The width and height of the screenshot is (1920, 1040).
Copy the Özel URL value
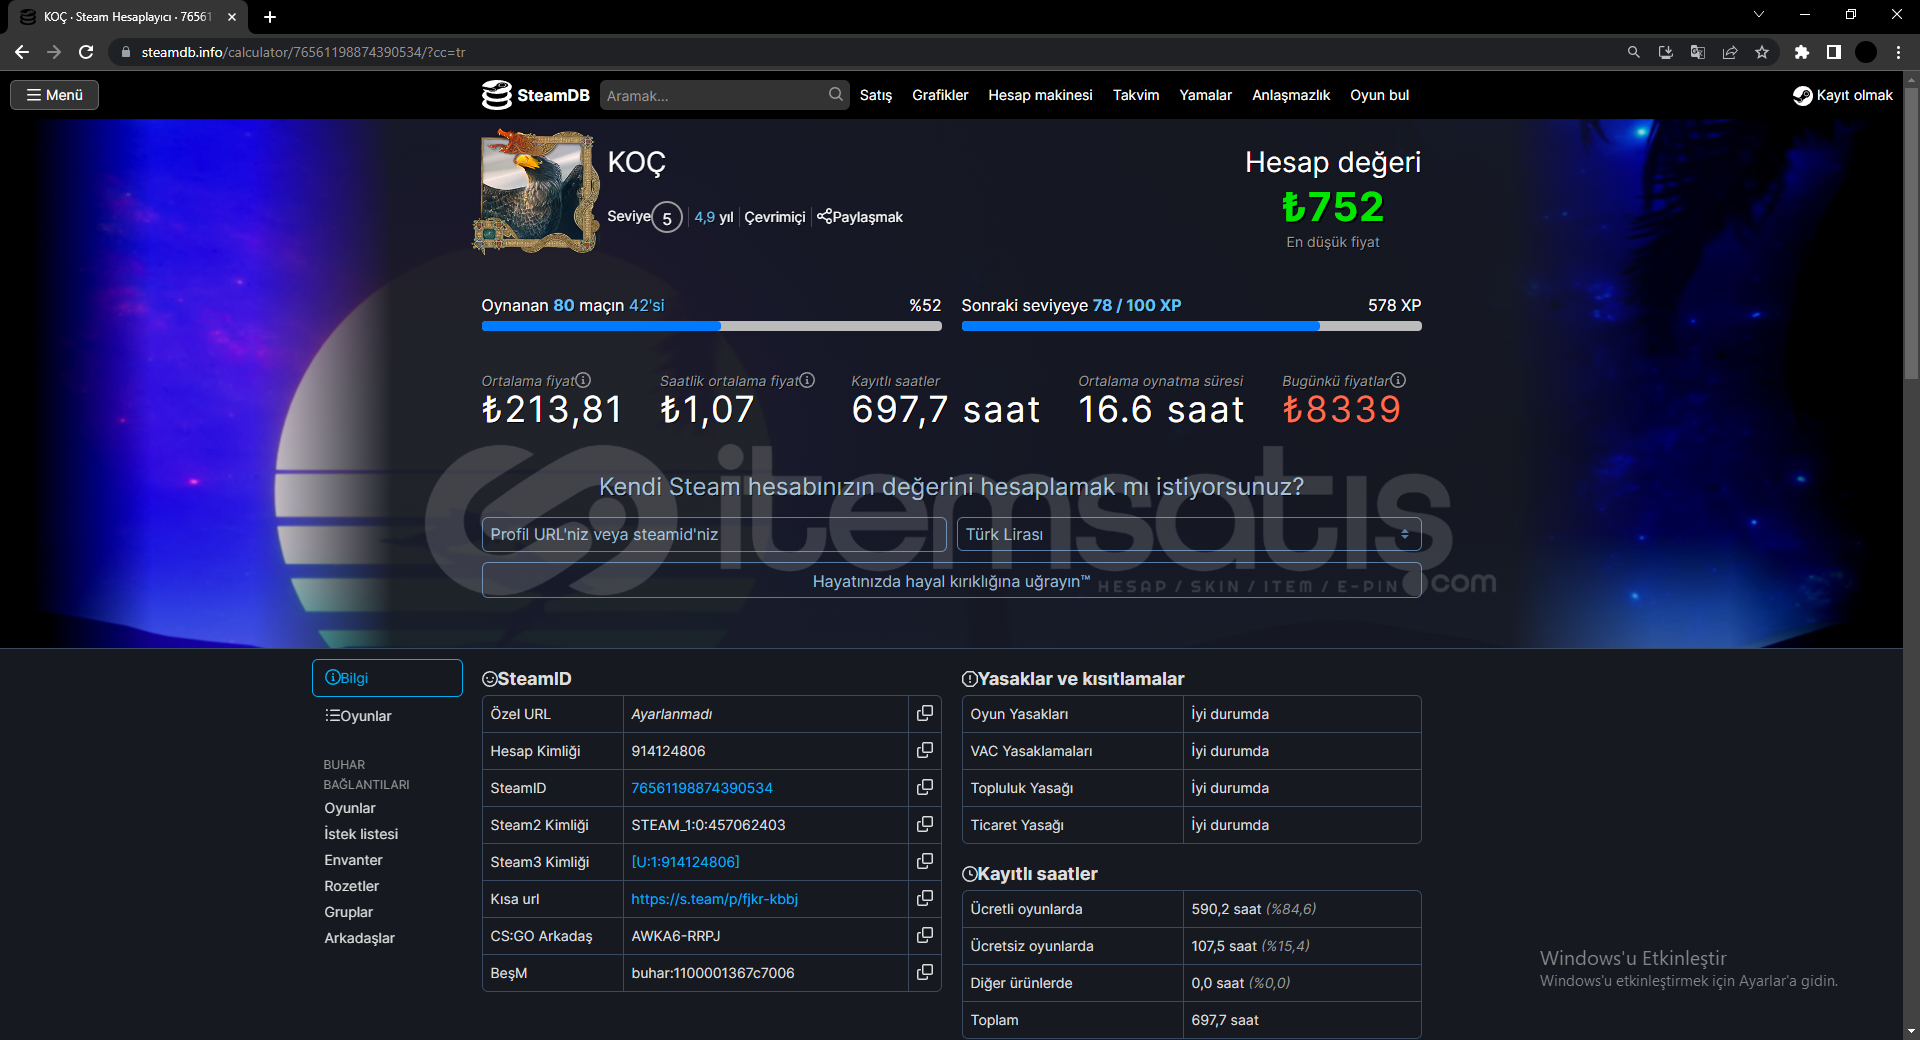925,713
